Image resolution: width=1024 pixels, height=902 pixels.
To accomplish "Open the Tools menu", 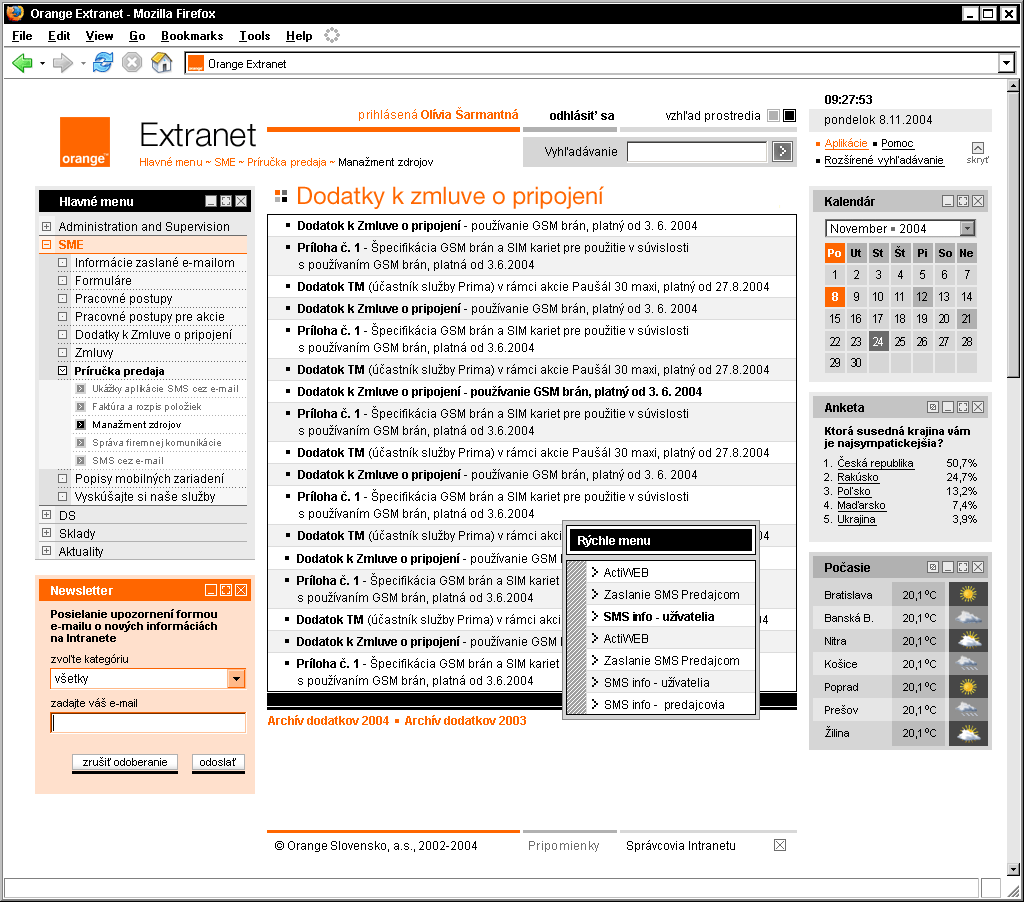I will (254, 36).
